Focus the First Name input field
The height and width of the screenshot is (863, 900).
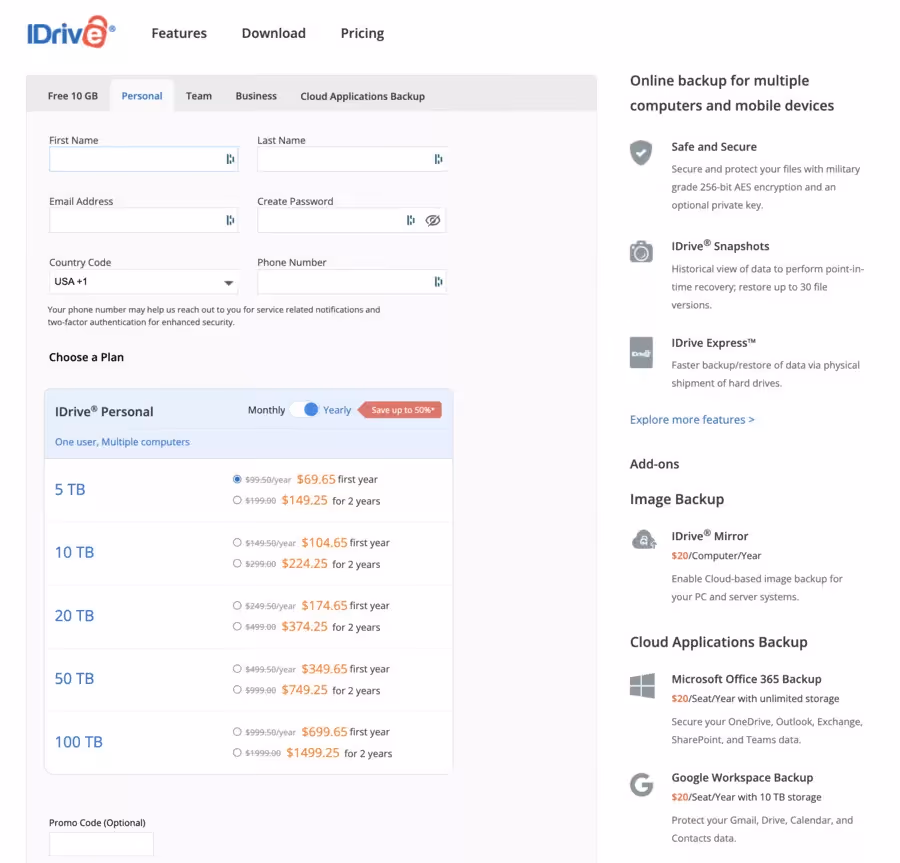(143, 159)
